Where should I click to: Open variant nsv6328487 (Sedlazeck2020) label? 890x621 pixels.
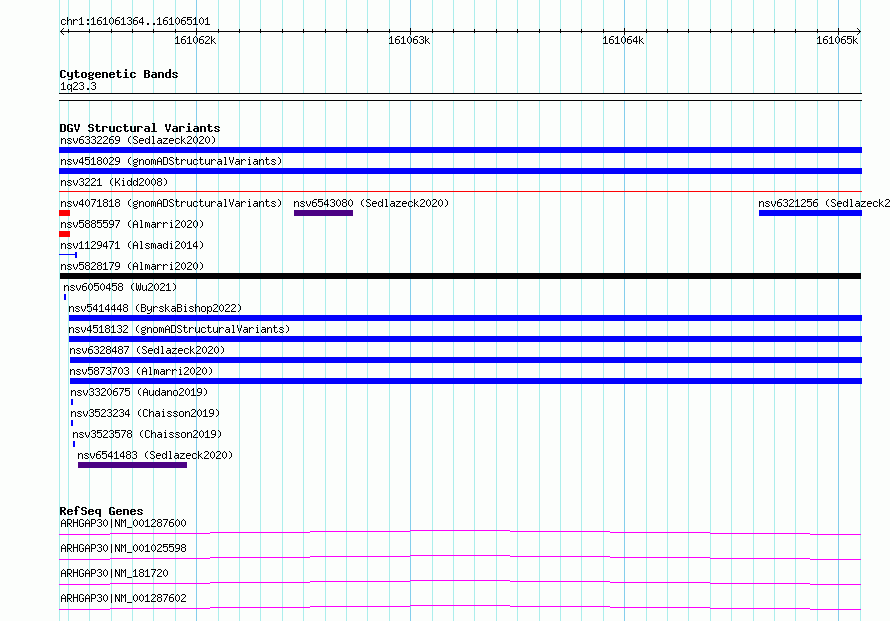[147, 350]
